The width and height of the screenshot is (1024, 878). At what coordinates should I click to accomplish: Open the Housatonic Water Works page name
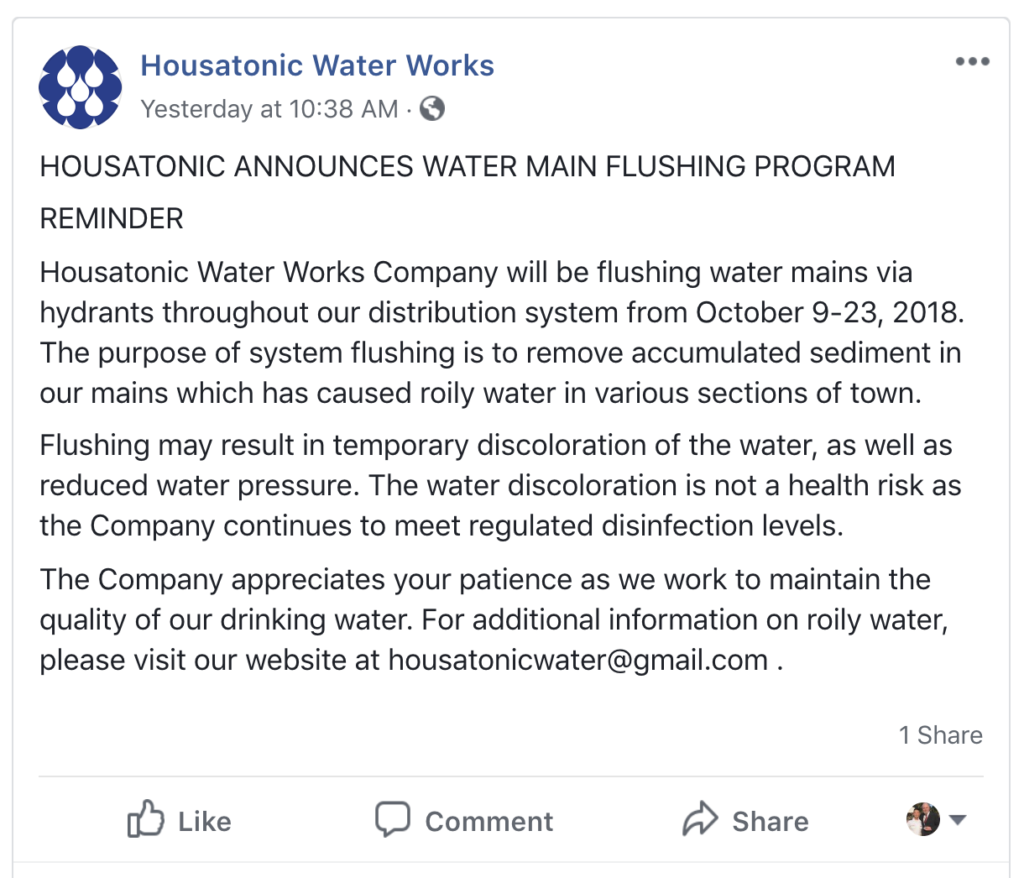[x=317, y=65]
